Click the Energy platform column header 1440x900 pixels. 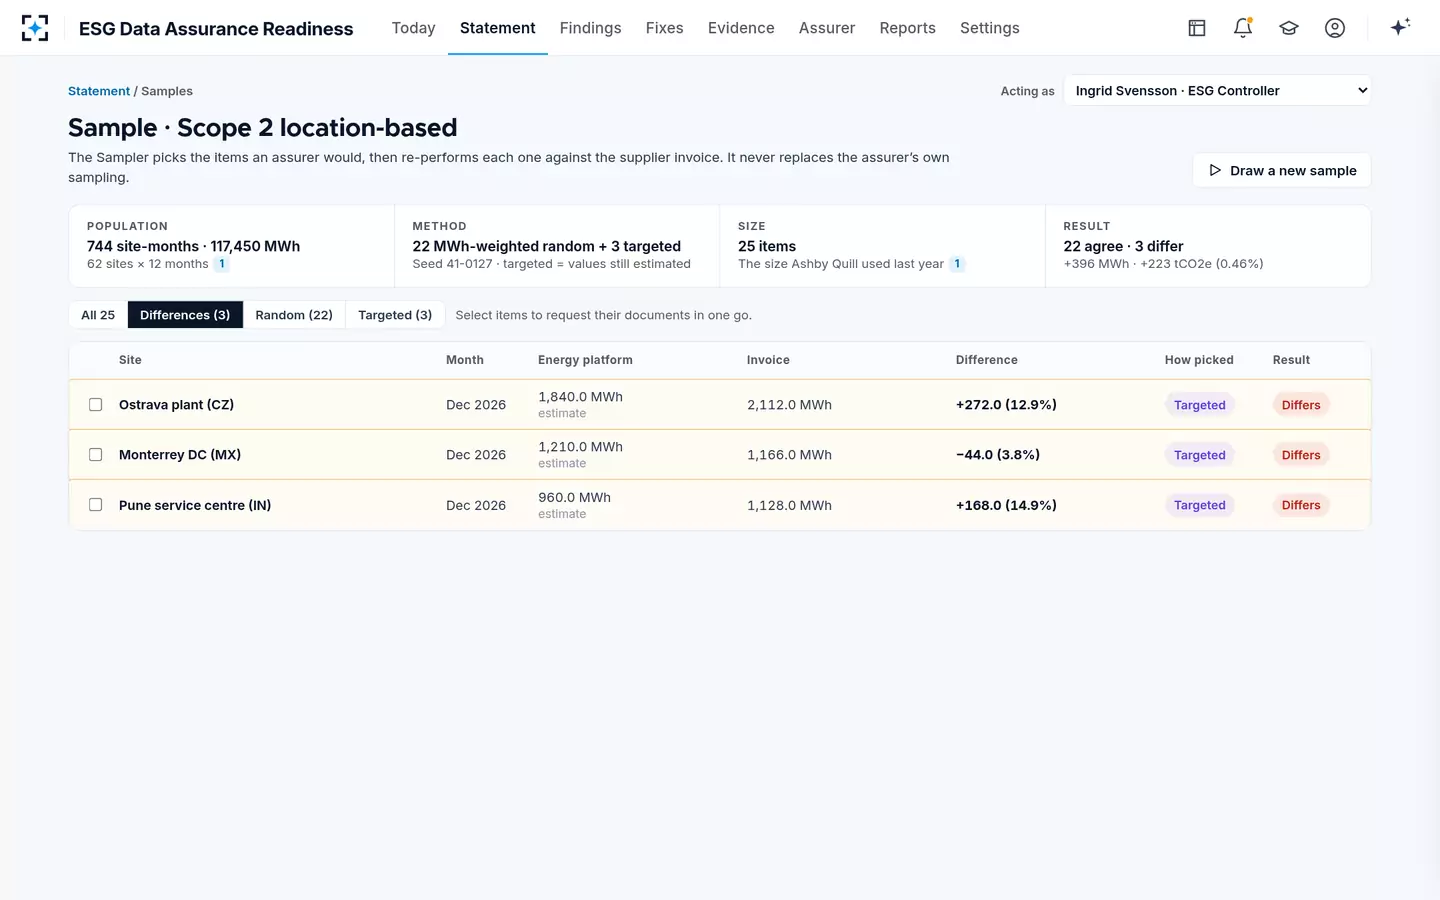585,360
